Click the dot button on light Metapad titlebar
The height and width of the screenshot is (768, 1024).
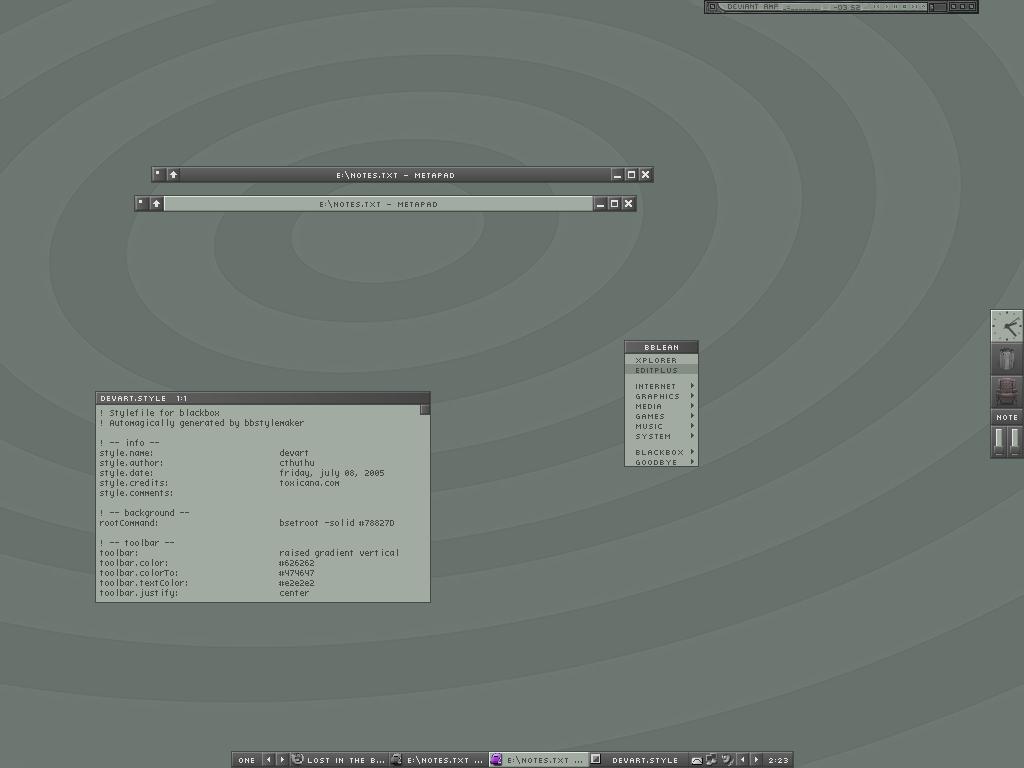140,204
